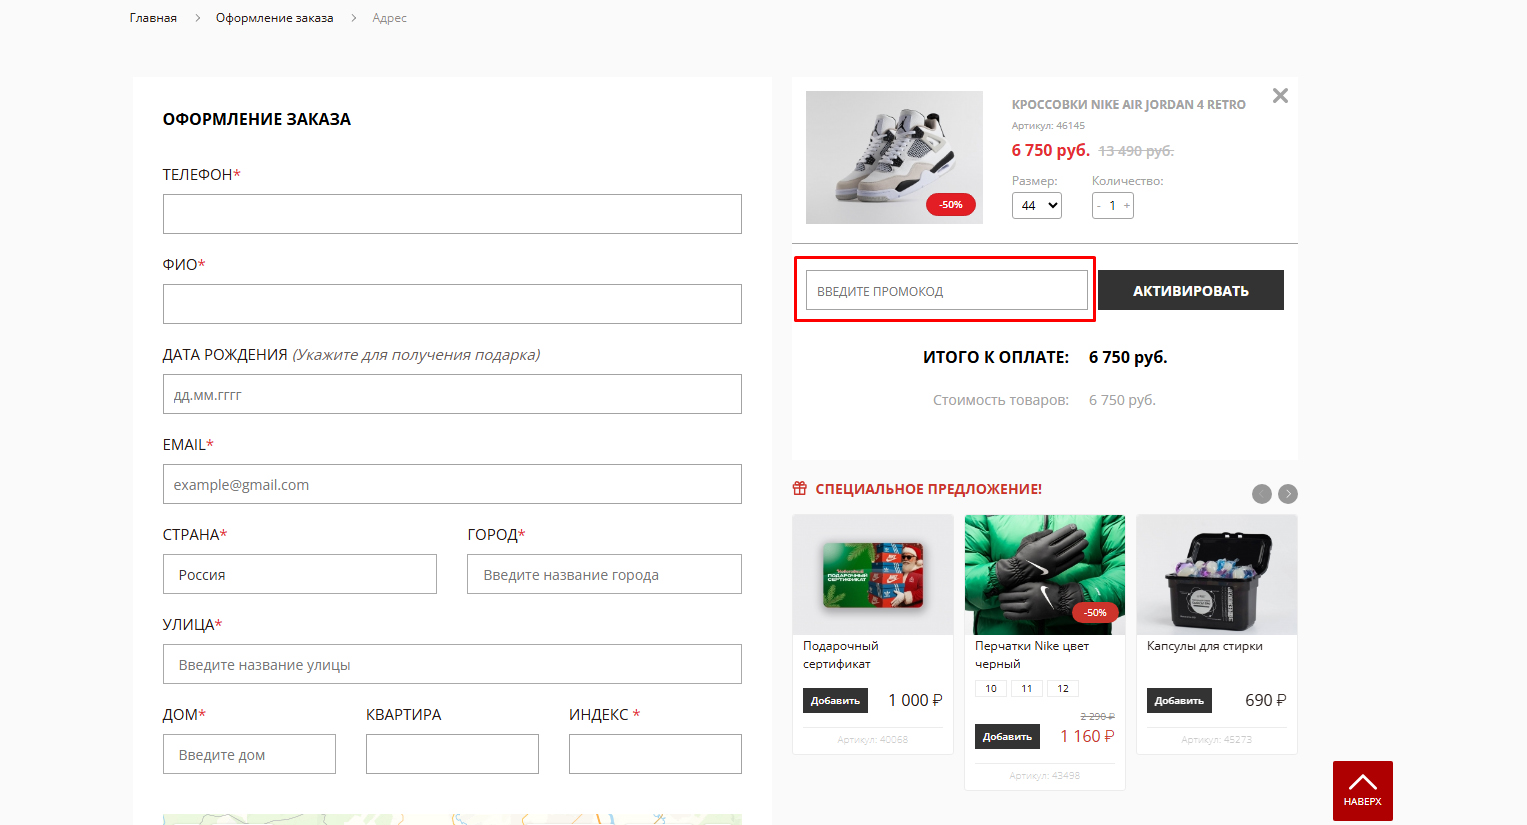Image resolution: width=1527 pixels, height=825 pixels.
Task: Click the Адрес breadcrumb text
Action: [390, 18]
